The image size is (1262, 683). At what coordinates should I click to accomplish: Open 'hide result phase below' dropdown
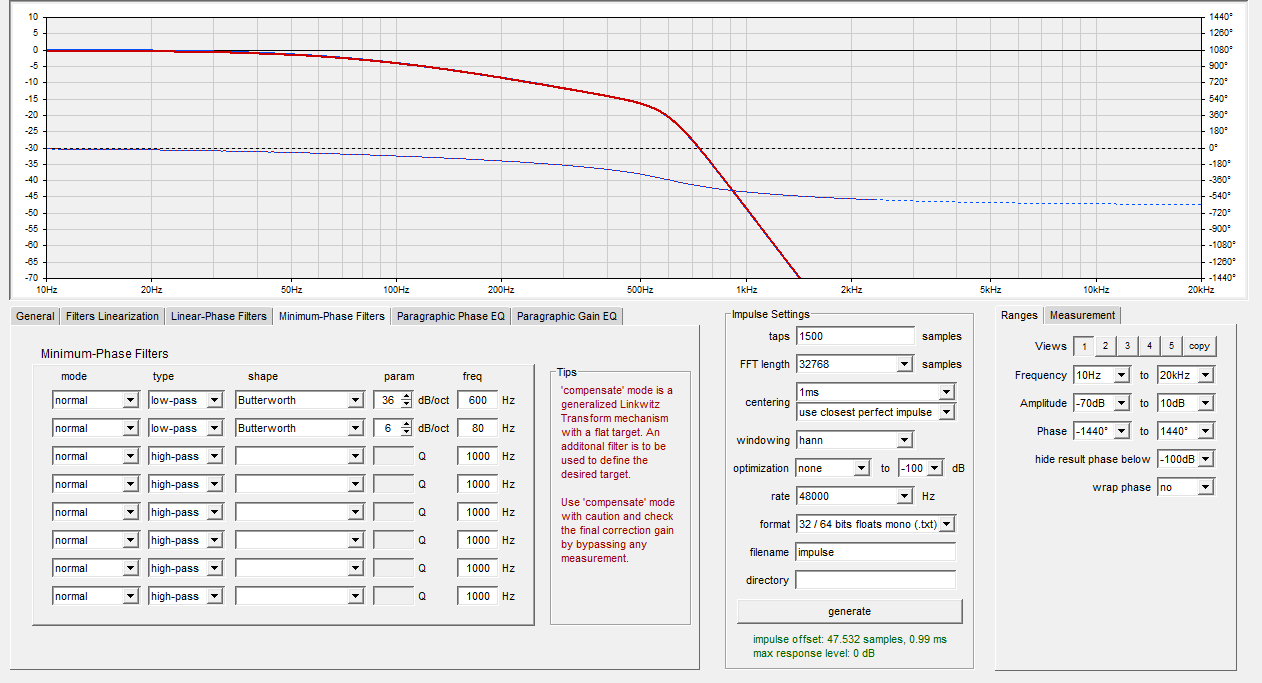[x=1186, y=459]
